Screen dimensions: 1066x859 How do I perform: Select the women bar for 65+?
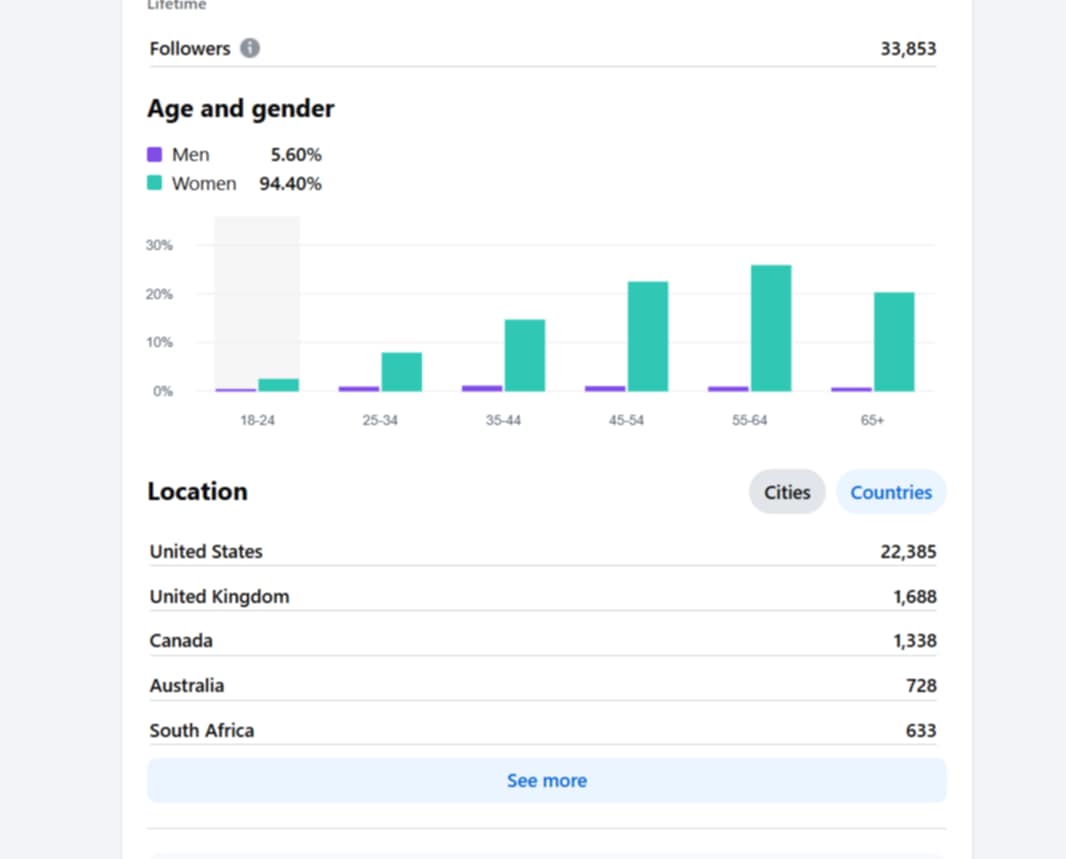pos(893,341)
